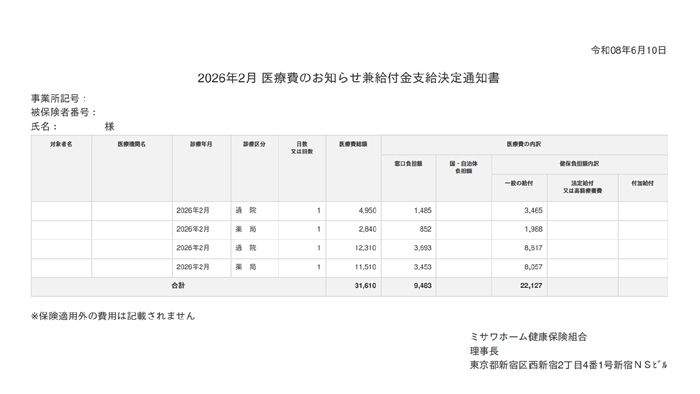Select the total cost 11,510

[x=366, y=267]
